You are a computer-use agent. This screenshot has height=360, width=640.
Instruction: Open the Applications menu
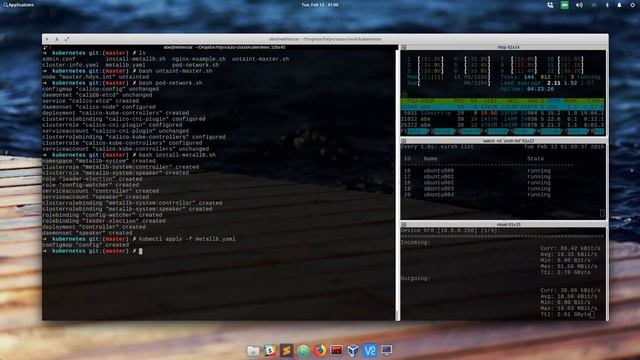[x=19, y=5]
